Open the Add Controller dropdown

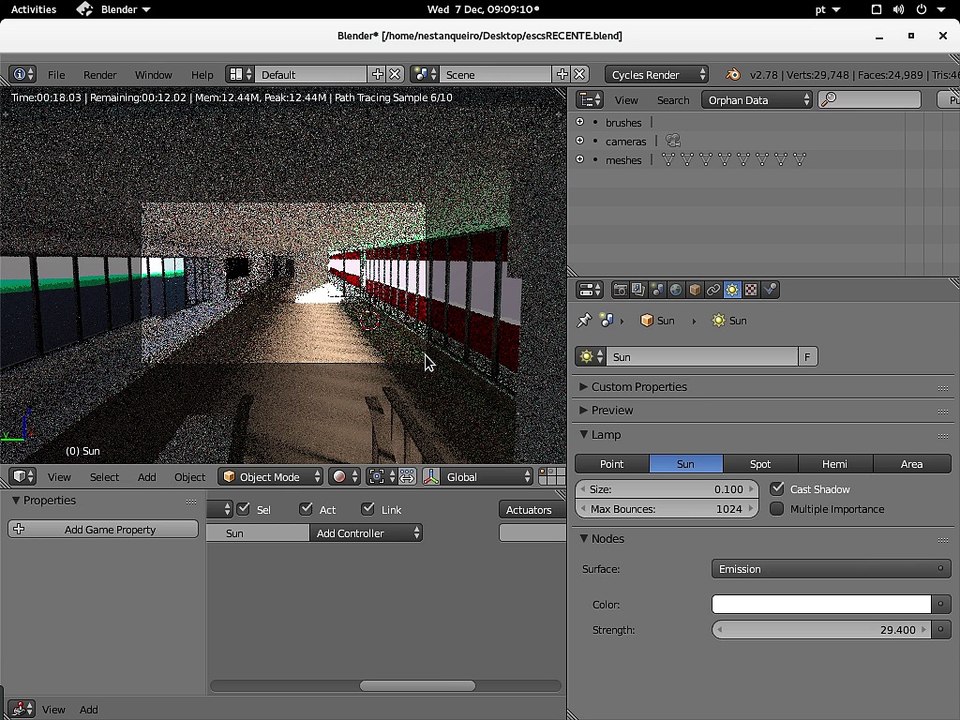[366, 533]
